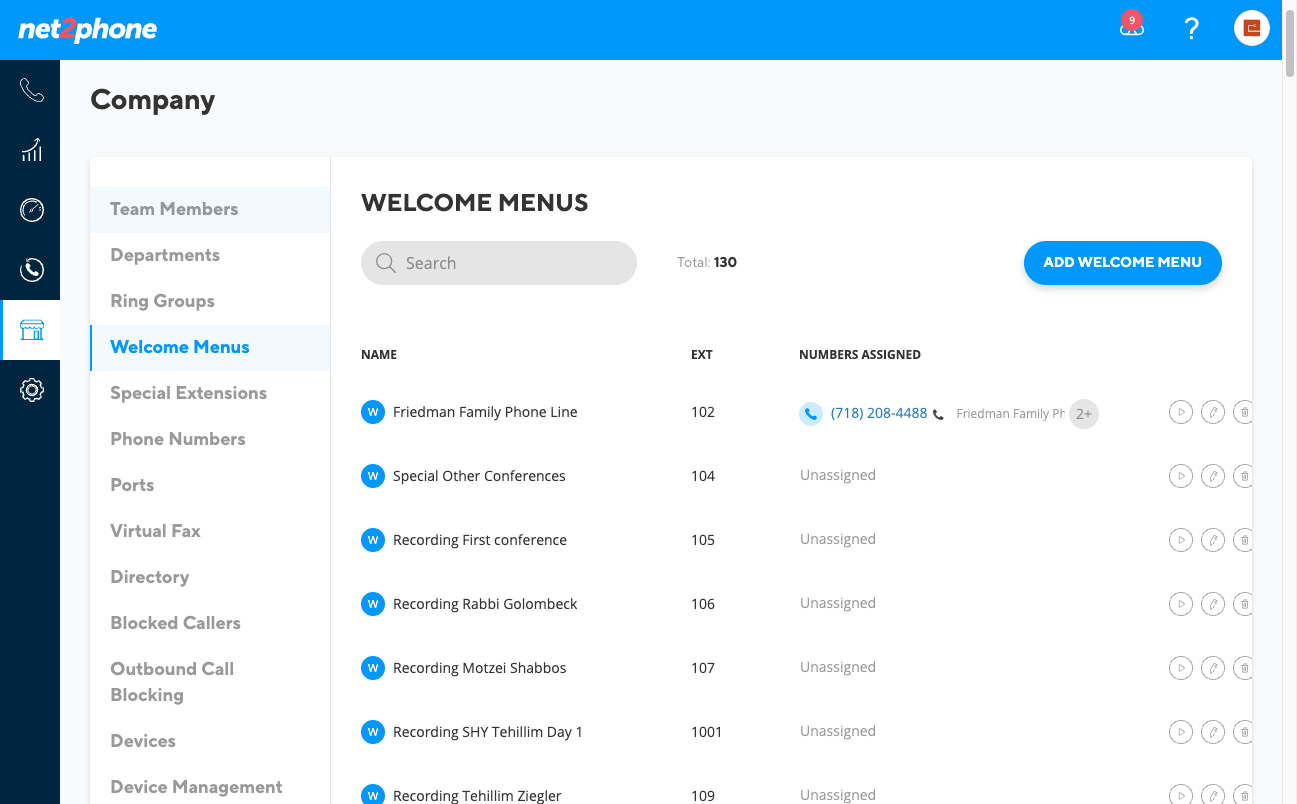
Task: Open the settings gear sidebar icon
Action: pyautogui.click(x=31, y=390)
